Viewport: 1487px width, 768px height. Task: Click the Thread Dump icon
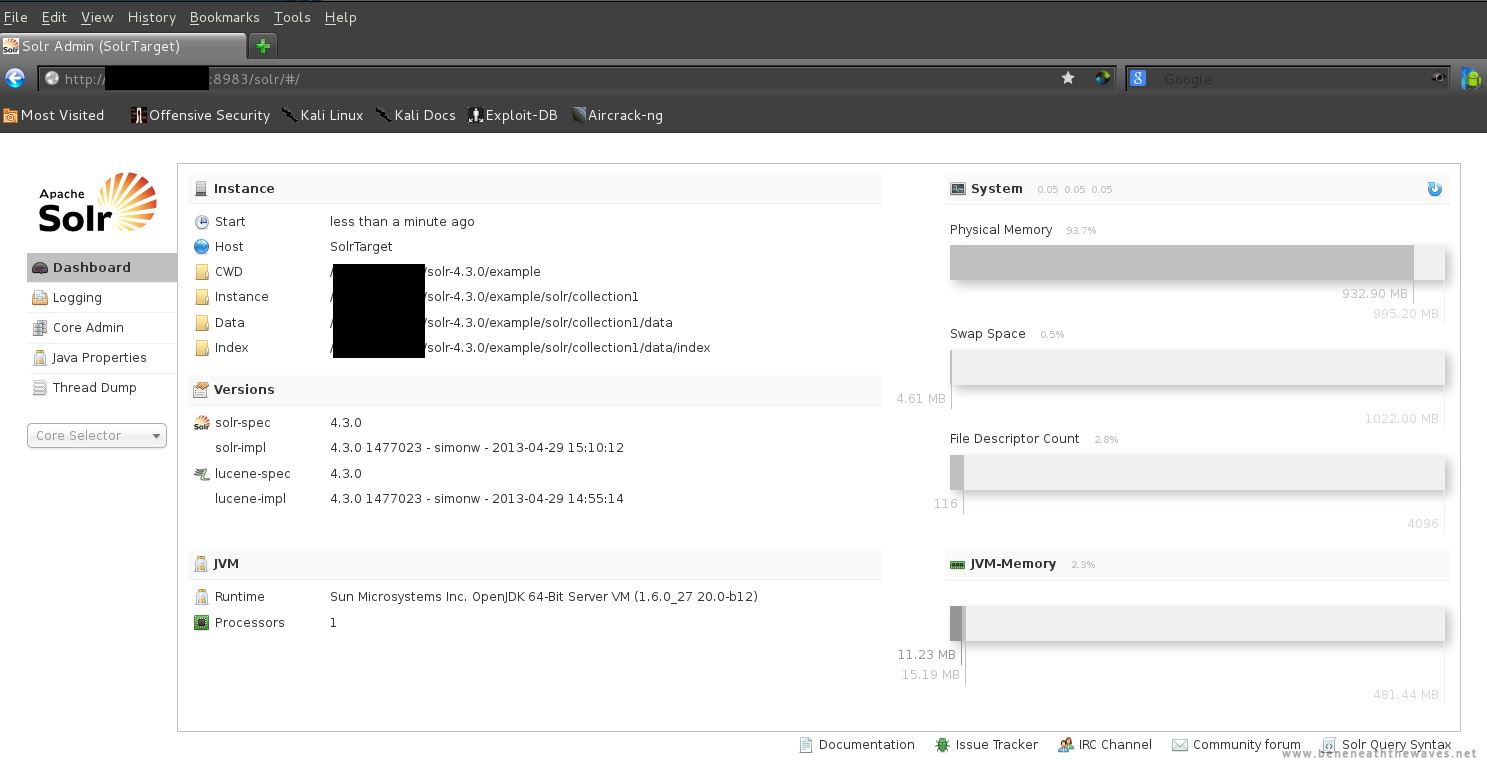(40, 388)
